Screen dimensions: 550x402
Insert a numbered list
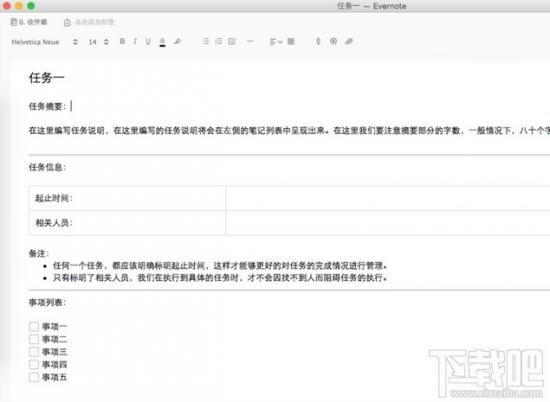click(x=219, y=41)
